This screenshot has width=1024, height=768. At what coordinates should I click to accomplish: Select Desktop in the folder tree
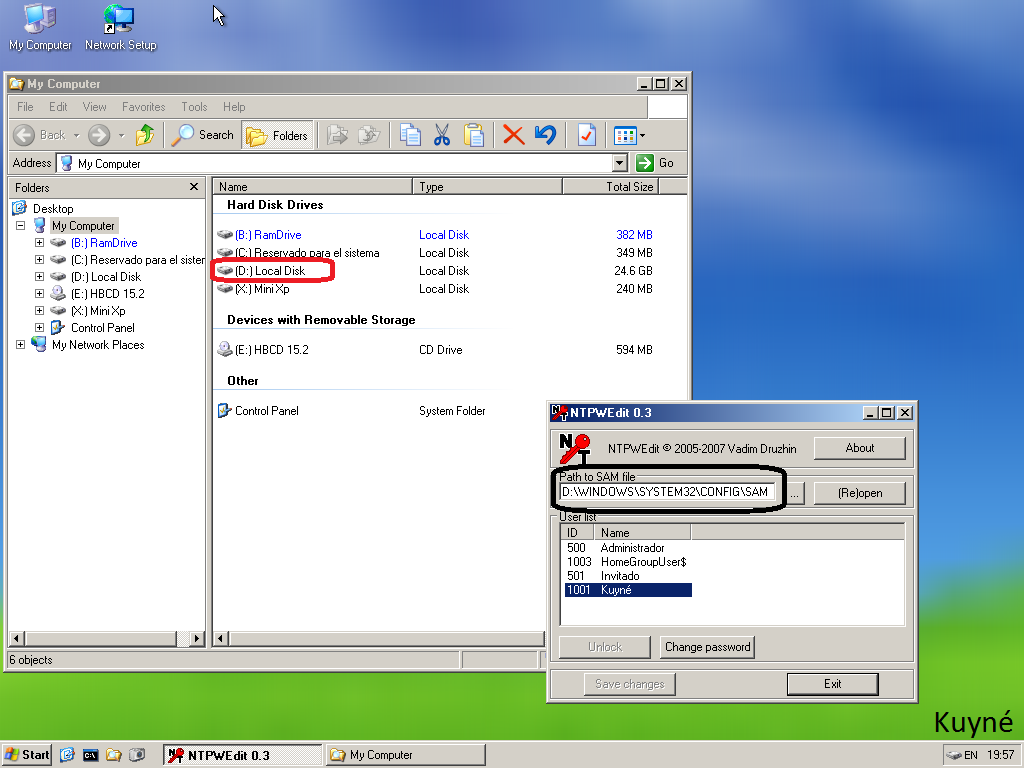pyautogui.click(x=53, y=209)
